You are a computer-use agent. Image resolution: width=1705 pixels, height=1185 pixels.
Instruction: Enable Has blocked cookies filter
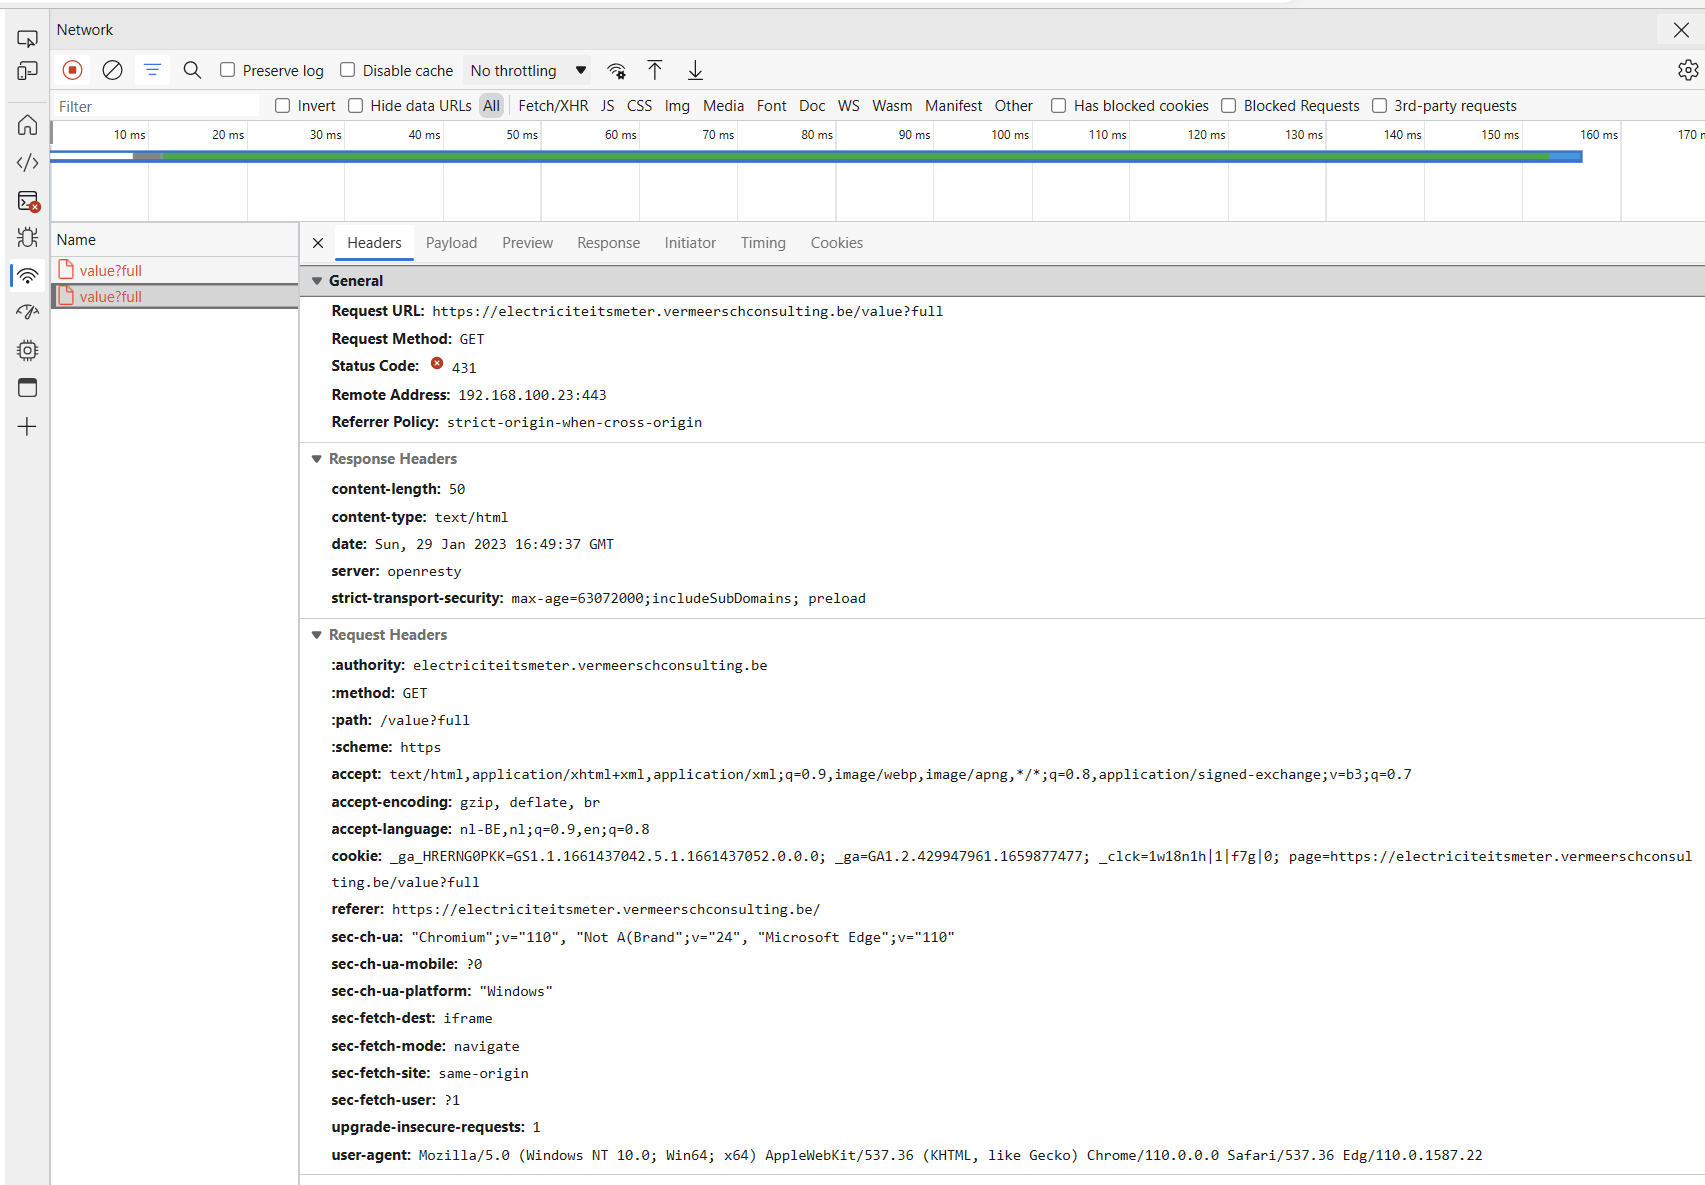[x=1058, y=105]
